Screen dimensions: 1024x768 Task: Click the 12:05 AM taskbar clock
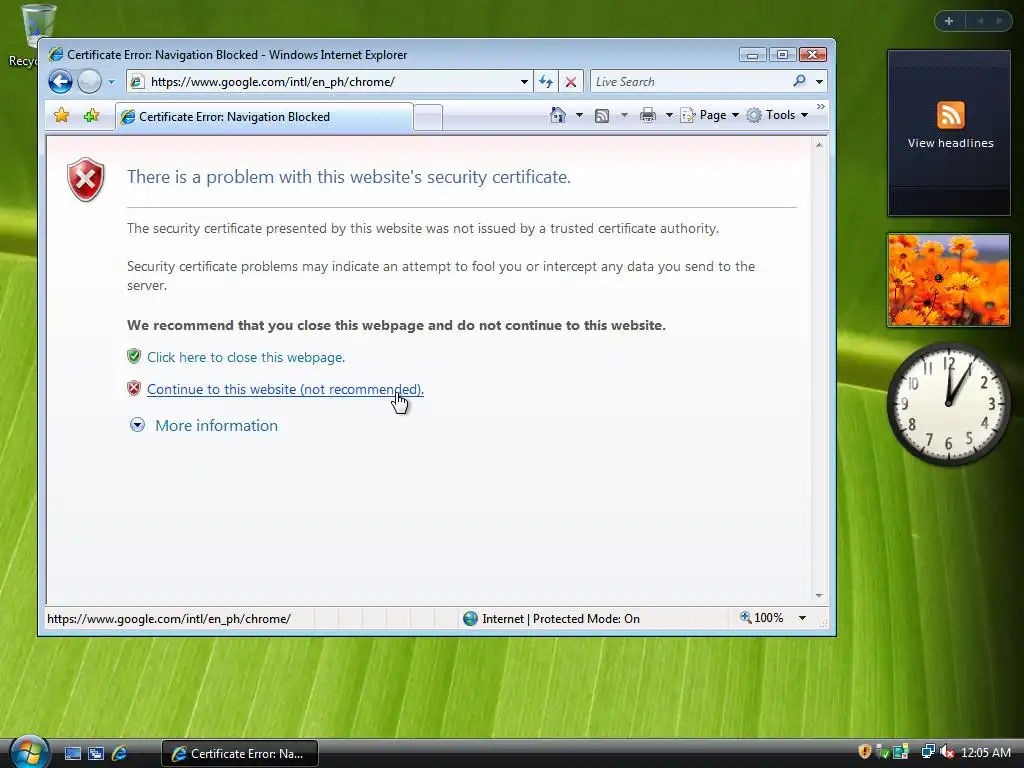pos(986,753)
